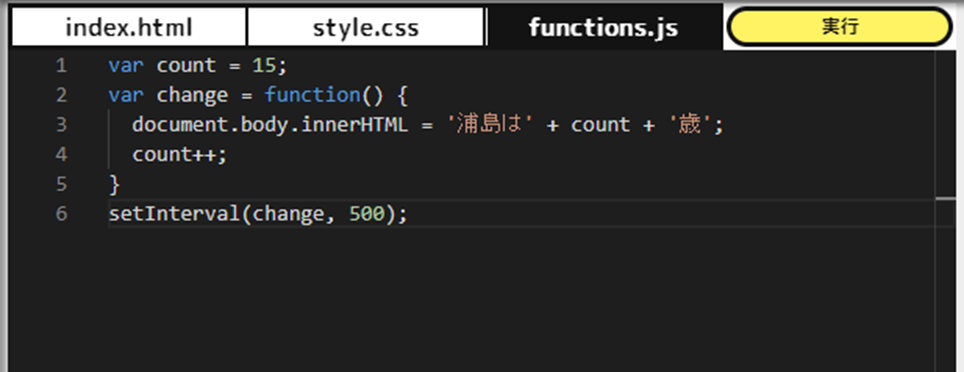Click the yellow 実行 run button
The image size is (964, 372).
coord(839,27)
